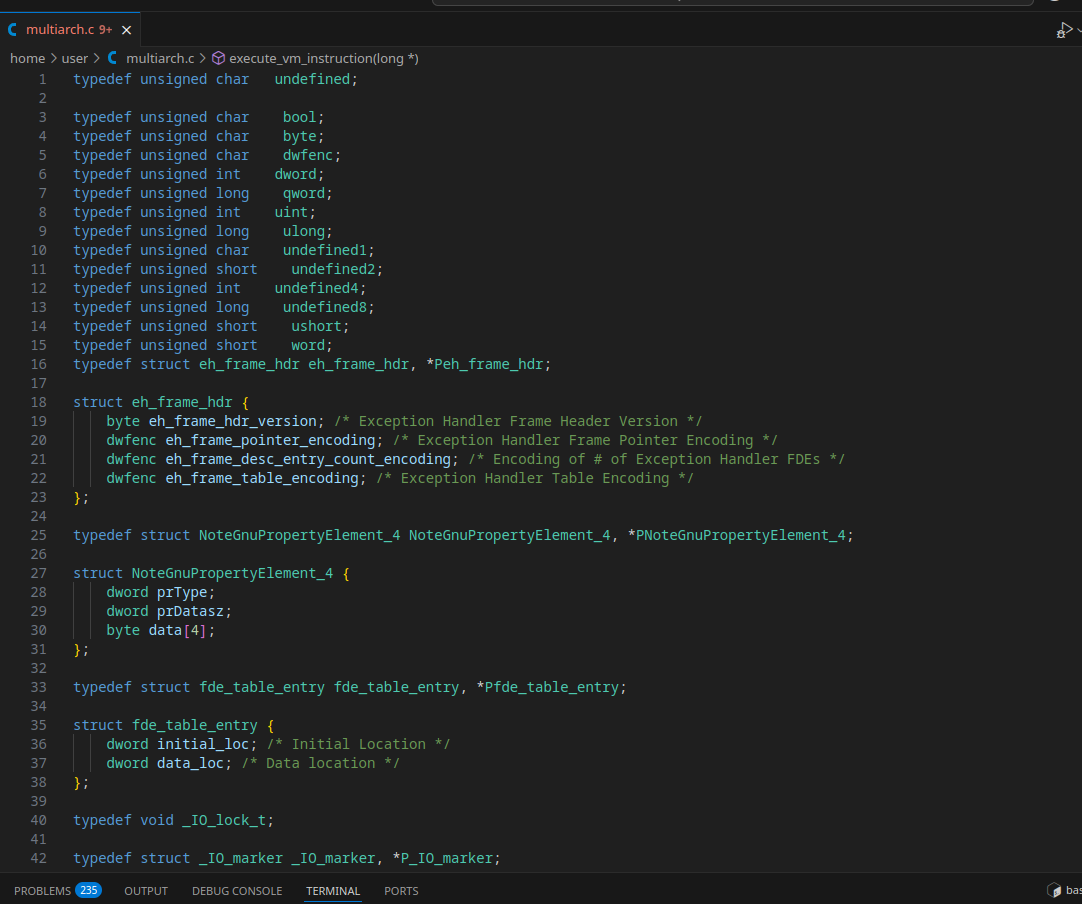Select the multiarch.c editor tab
The image size is (1082, 904).
70,30
